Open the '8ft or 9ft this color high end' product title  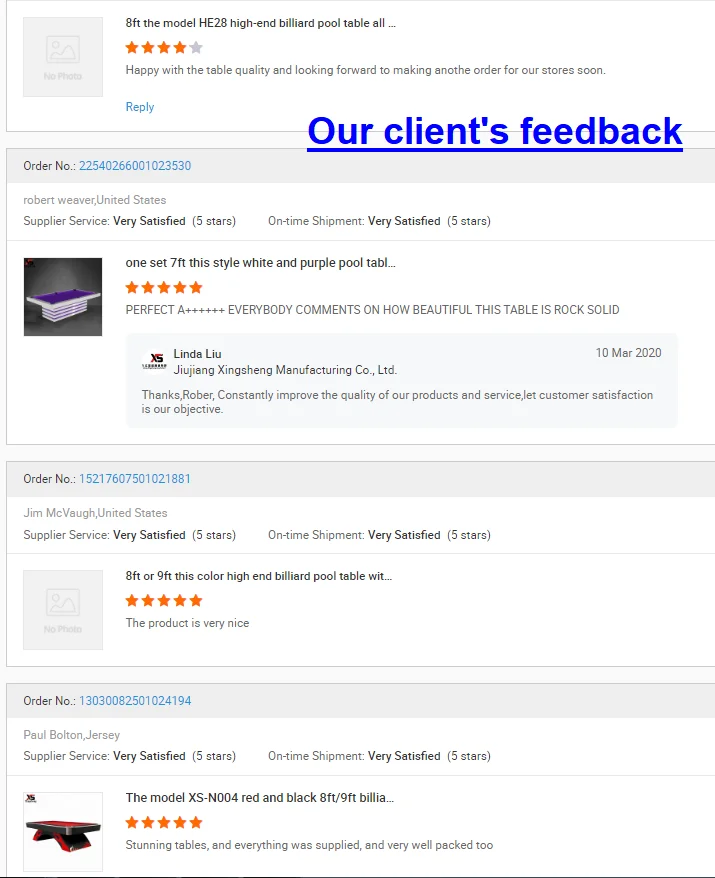[259, 576]
